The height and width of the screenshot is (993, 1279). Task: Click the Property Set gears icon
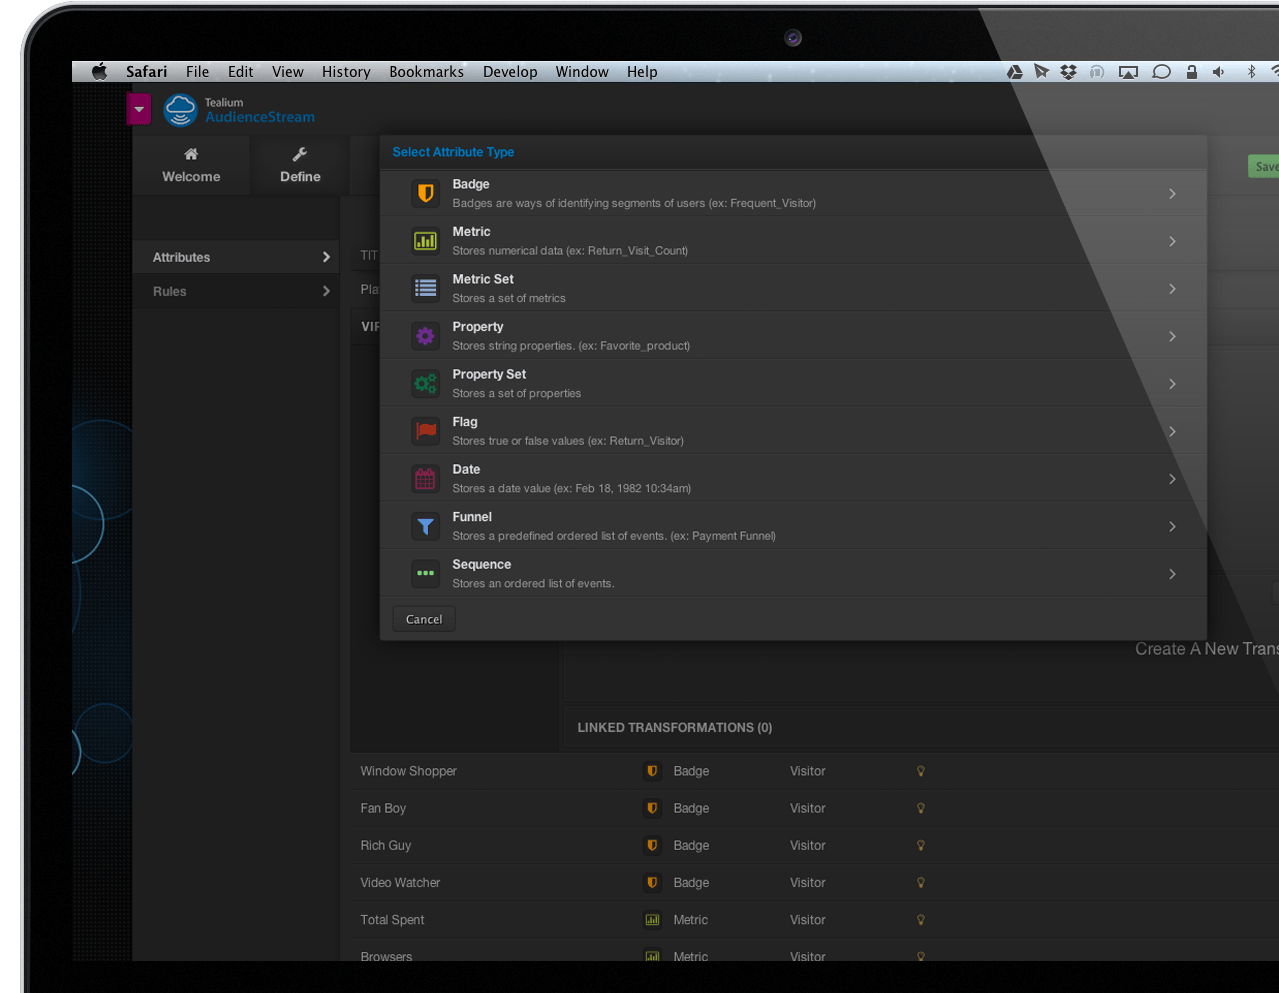click(x=425, y=383)
